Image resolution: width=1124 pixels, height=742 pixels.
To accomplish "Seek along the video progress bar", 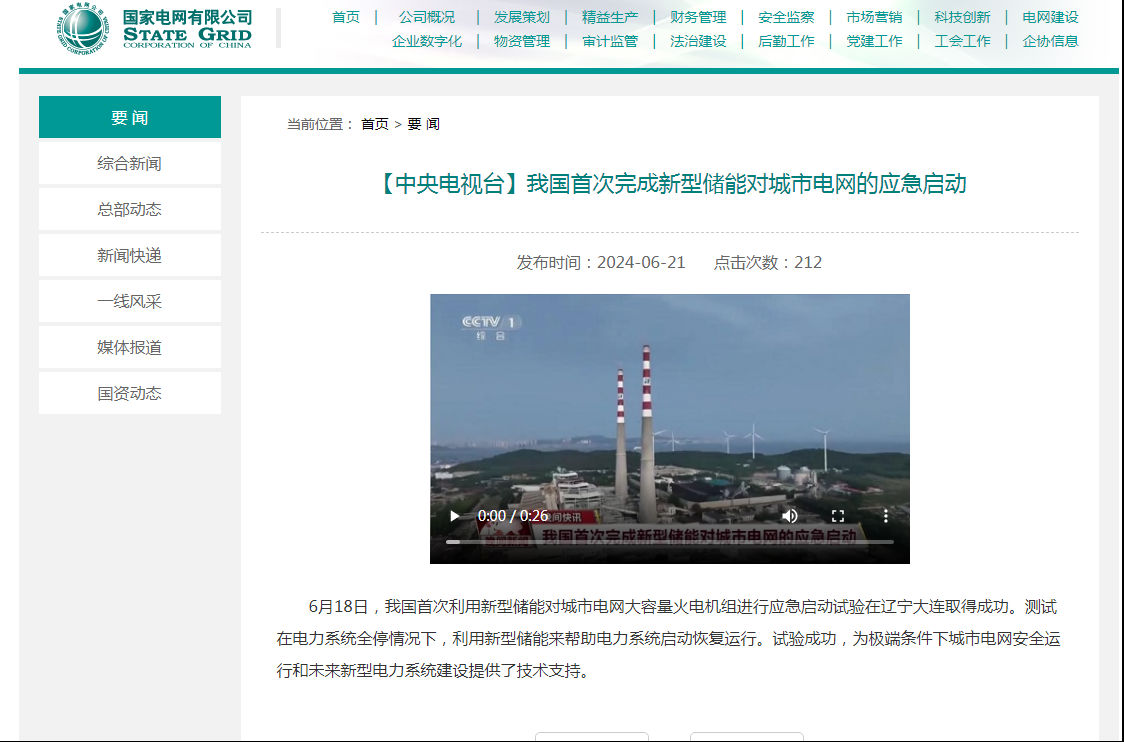I will tap(670, 542).
